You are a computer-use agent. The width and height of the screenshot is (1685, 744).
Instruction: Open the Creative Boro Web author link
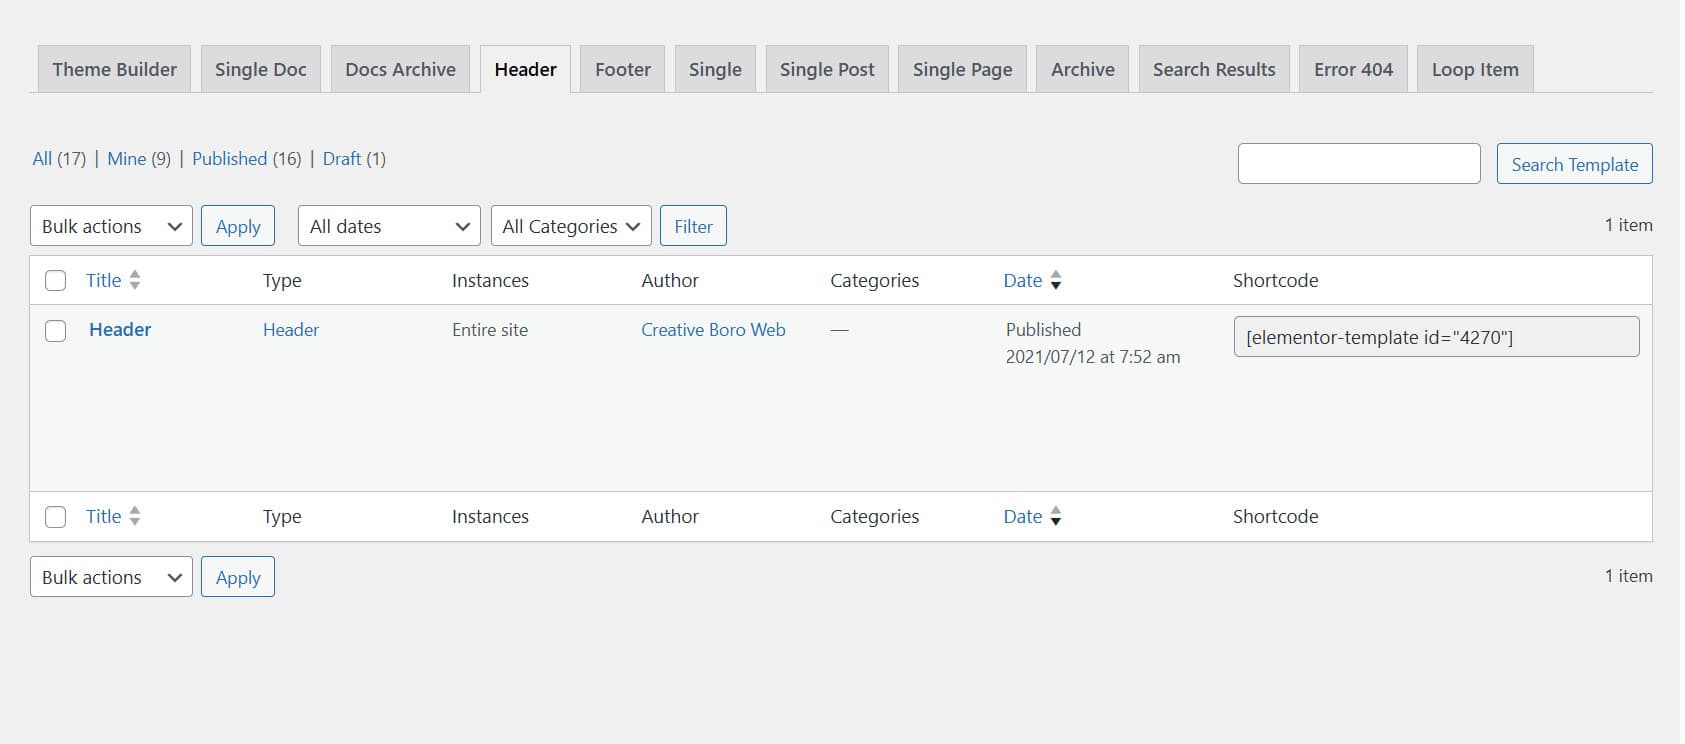(713, 330)
